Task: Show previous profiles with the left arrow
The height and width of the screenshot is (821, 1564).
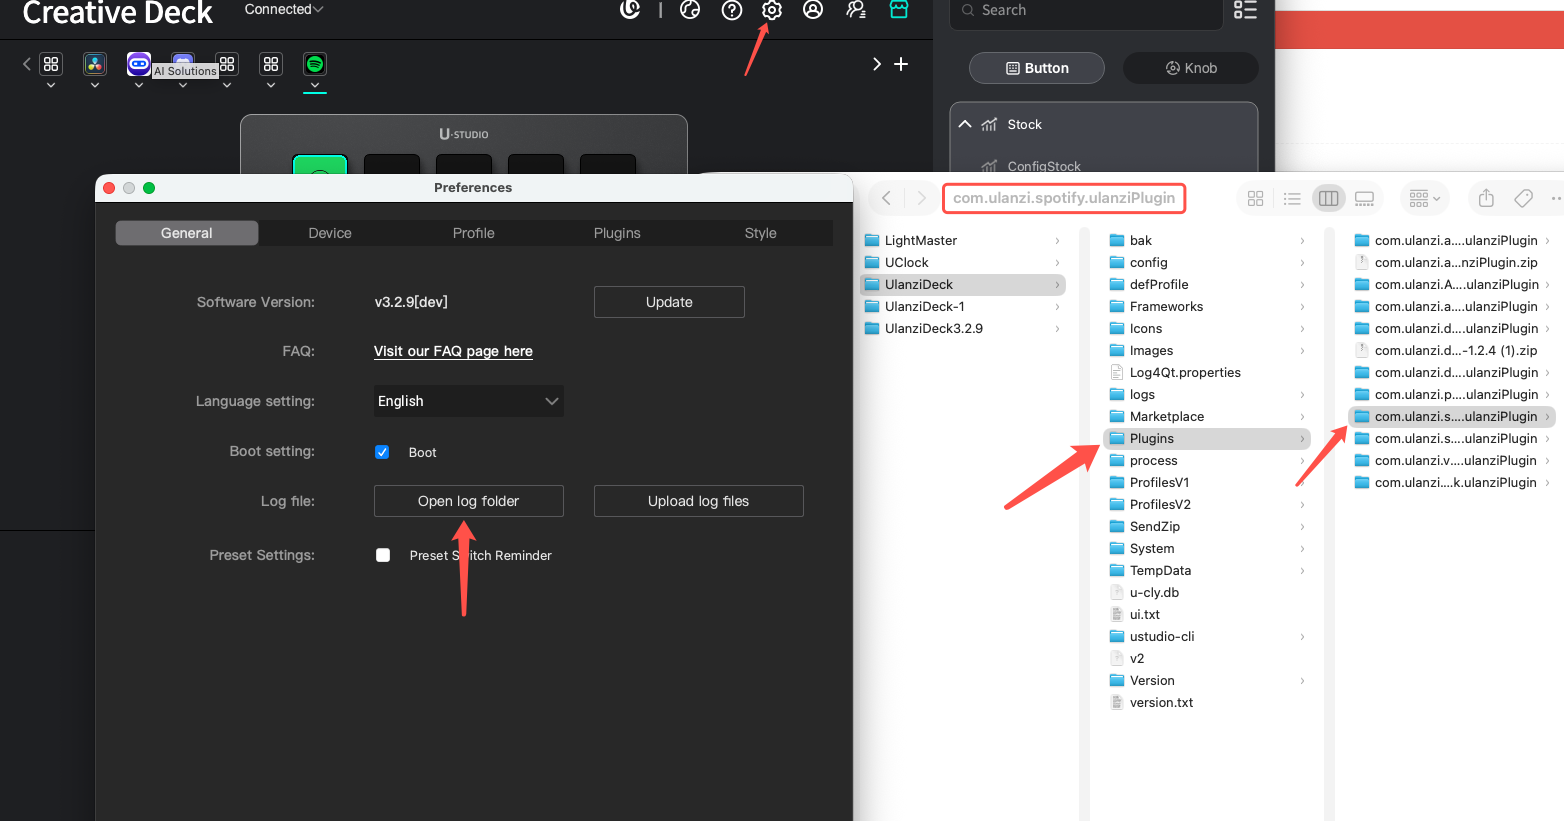Action: [x=27, y=64]
